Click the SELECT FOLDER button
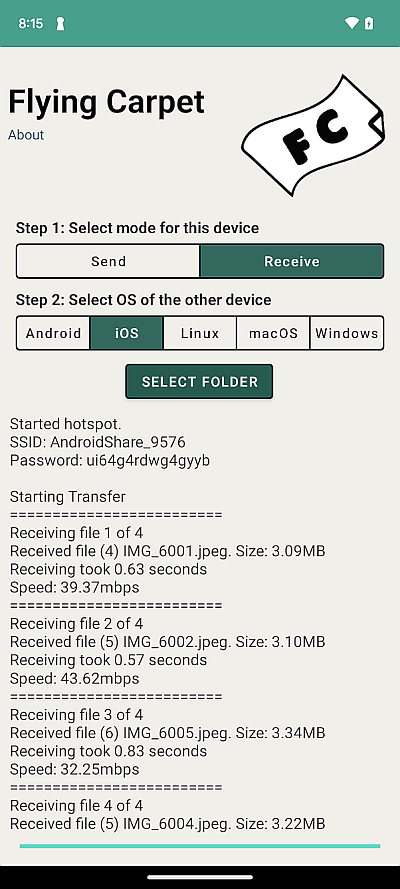This screenshot has width=400, height=889. (199, 382)
